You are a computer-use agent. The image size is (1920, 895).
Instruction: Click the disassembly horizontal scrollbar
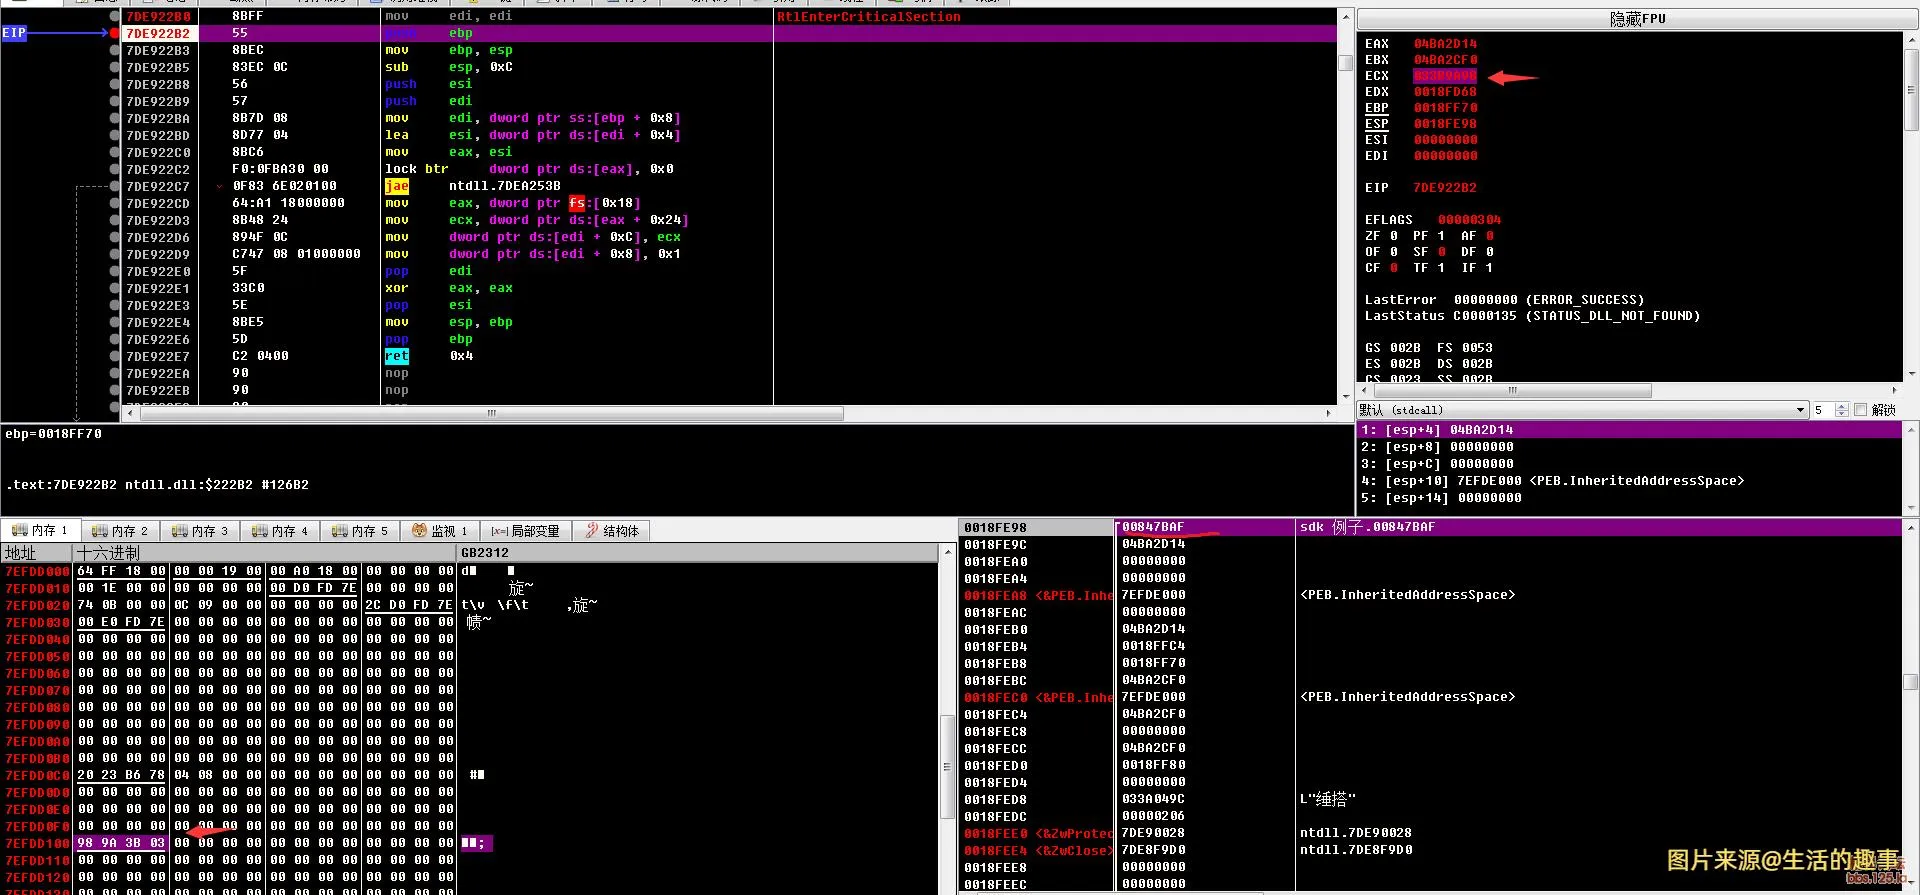490,413
